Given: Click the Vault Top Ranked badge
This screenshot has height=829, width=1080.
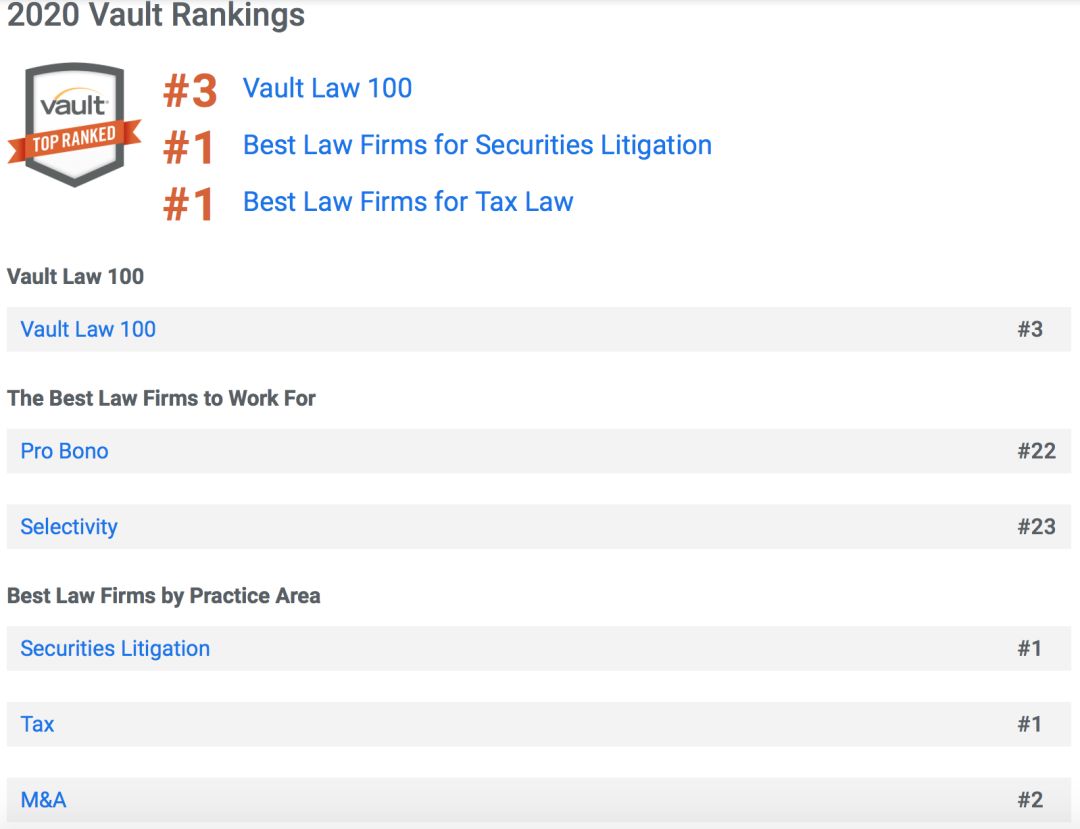Looking at the screenshot, I should pyautogui.click(x=74, y=125).
